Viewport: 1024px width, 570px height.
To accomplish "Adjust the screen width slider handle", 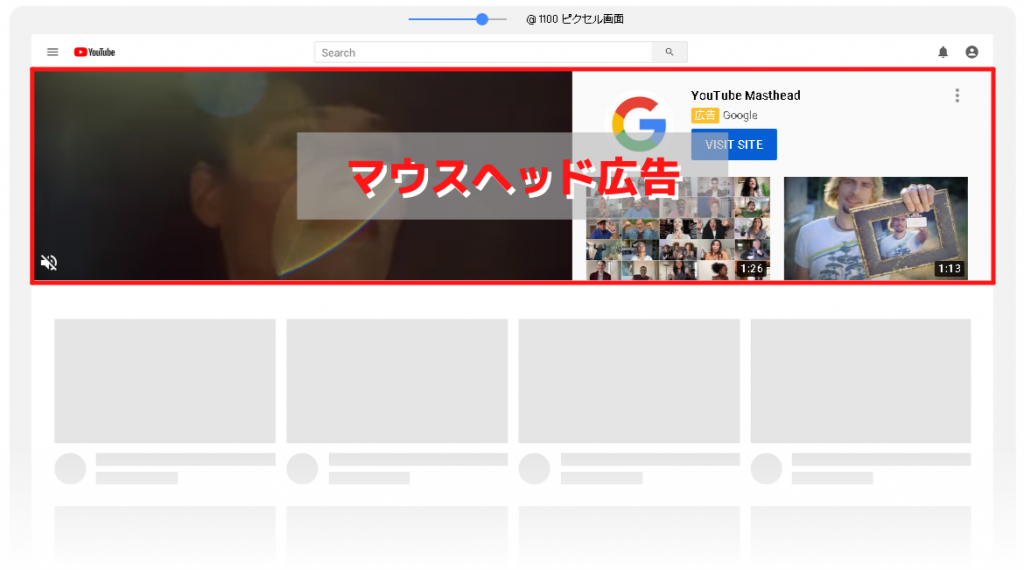I will point(482,19).
